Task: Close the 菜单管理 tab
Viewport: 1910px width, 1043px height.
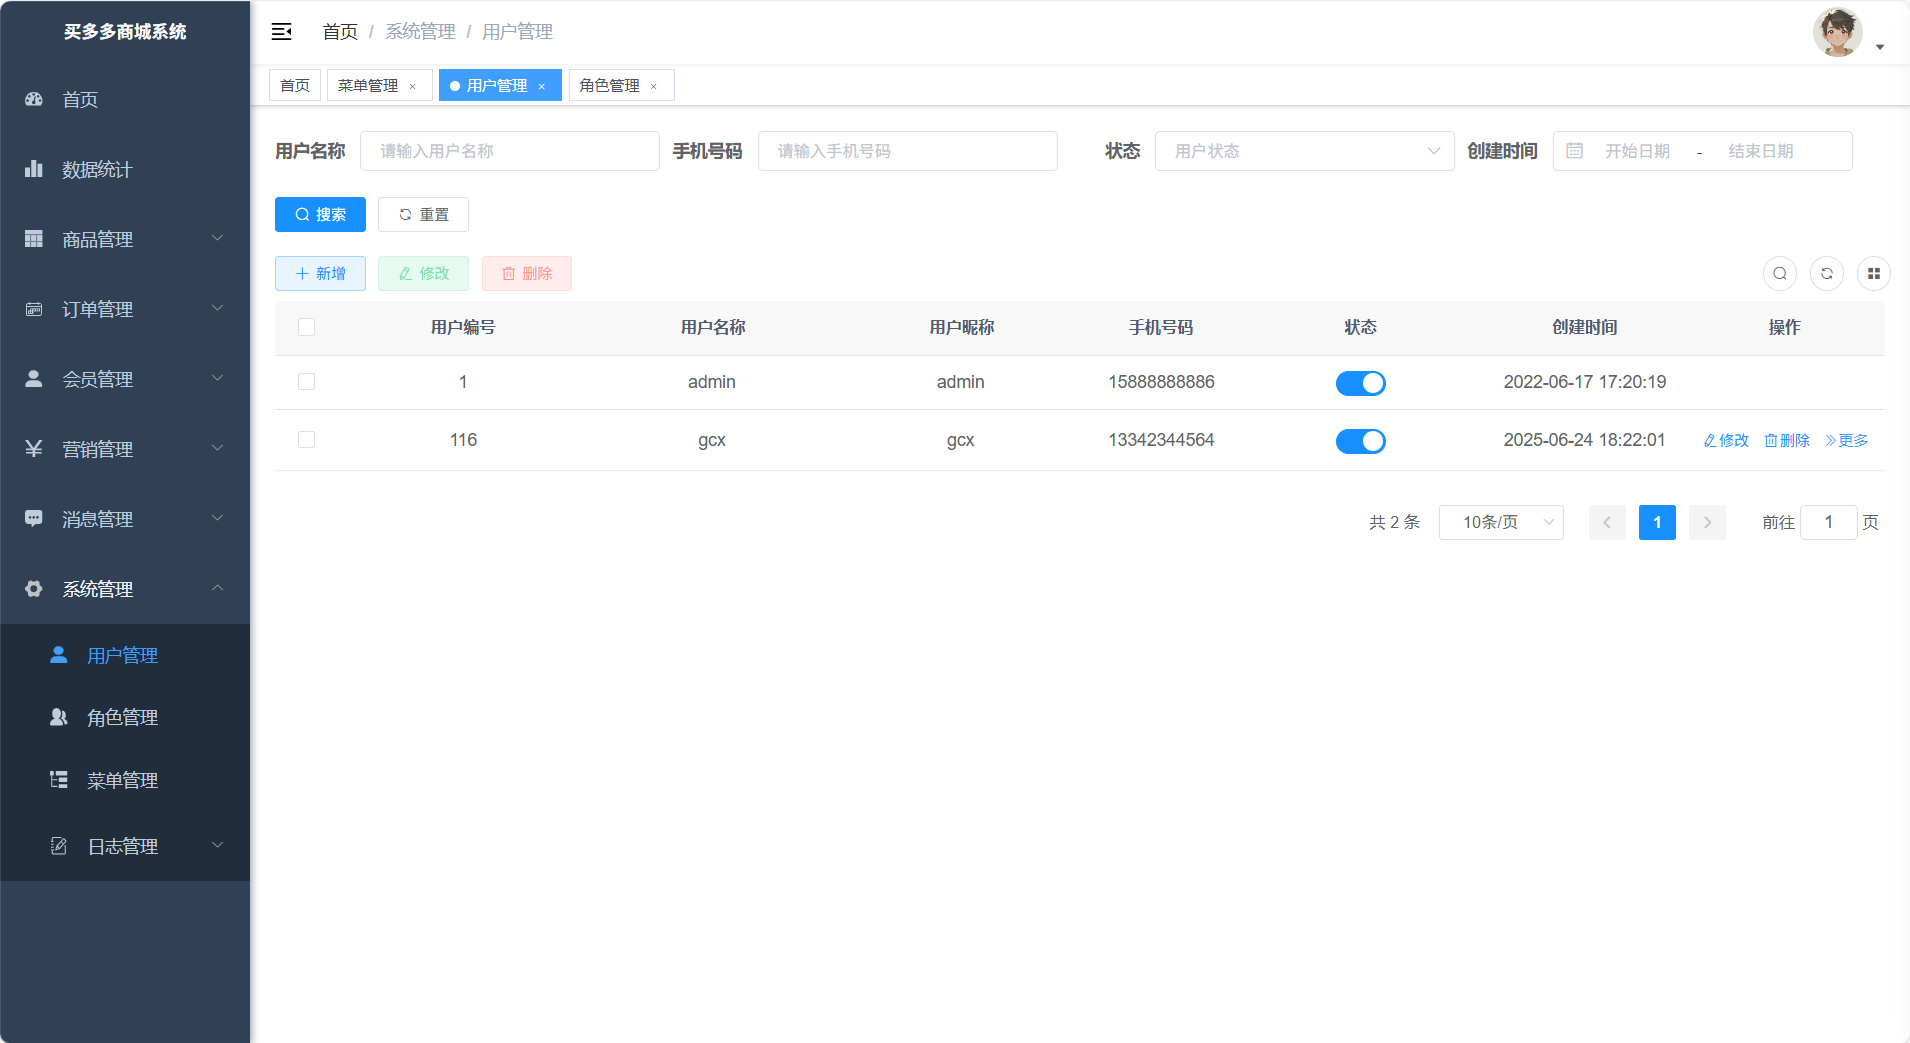Action: pos(412,87)
